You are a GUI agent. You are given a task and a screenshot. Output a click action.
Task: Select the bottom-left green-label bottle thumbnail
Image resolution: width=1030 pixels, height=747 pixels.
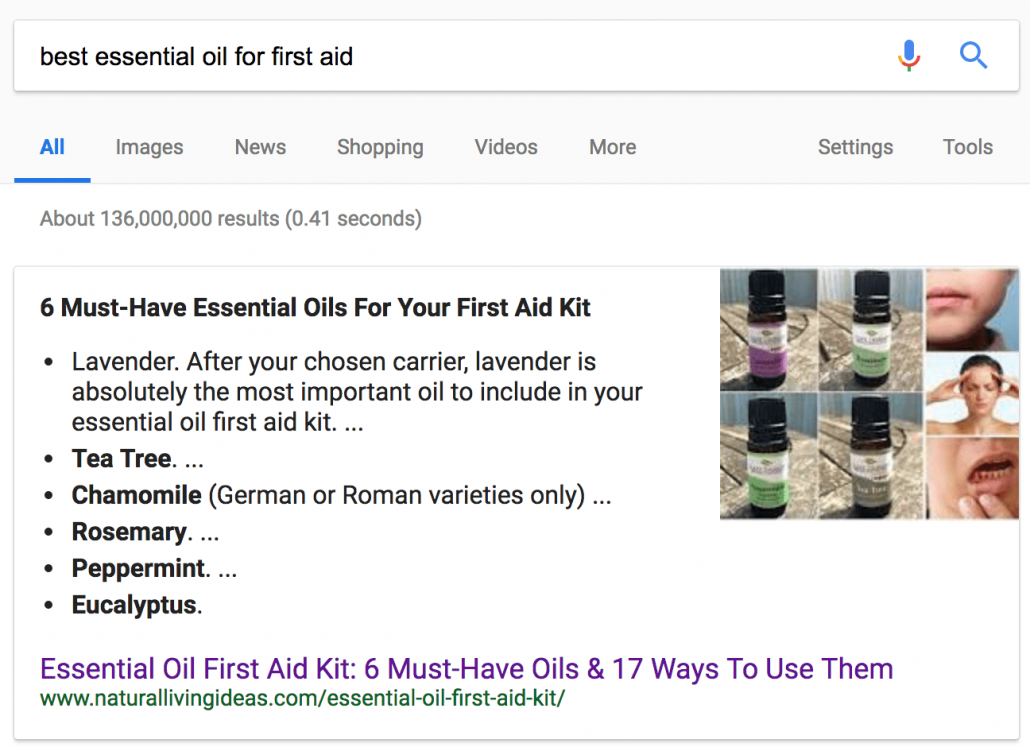tap(769, 456)
